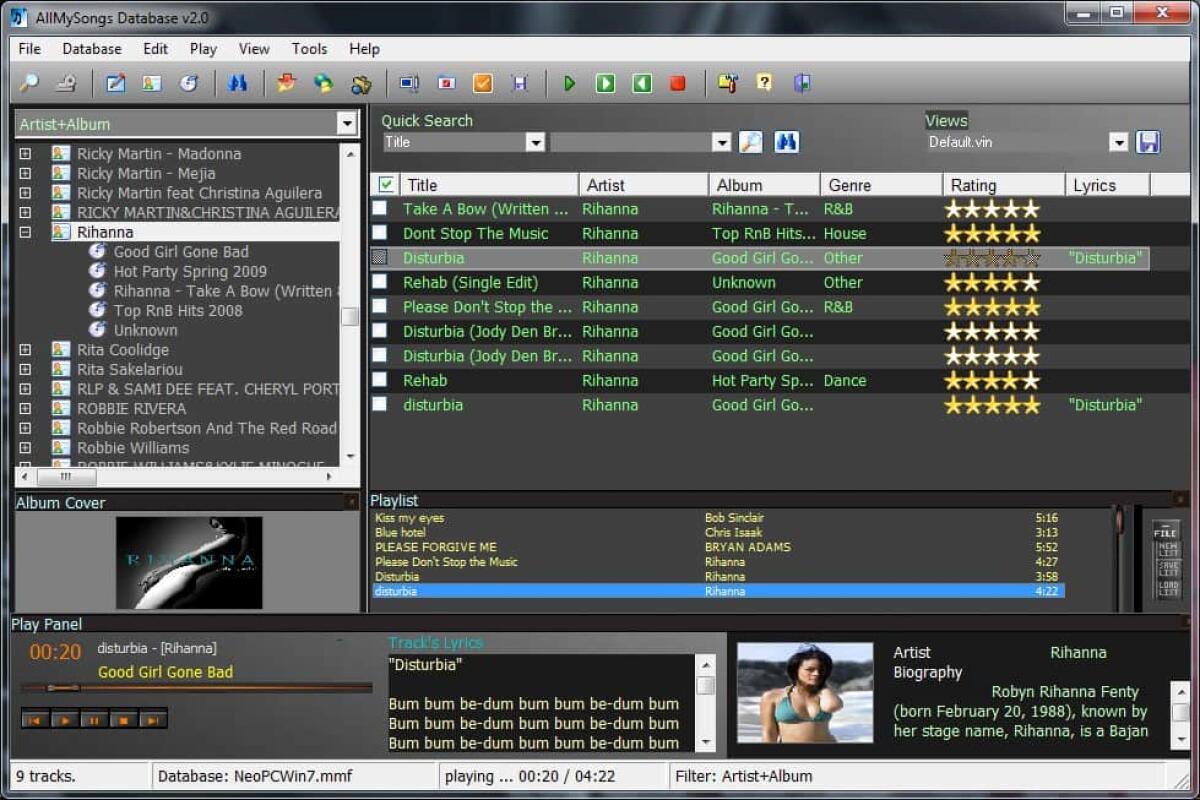Stop playback using the red stop toolbar icon
Screen dimensions: 1200x800
(678, 83)
